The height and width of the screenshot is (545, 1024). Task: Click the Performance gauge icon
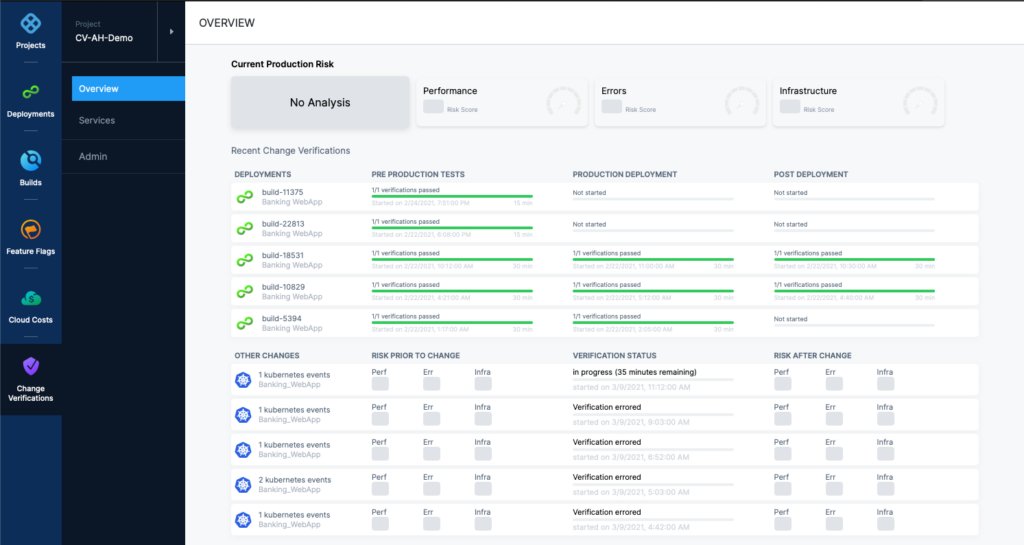[x=564, y=103]
